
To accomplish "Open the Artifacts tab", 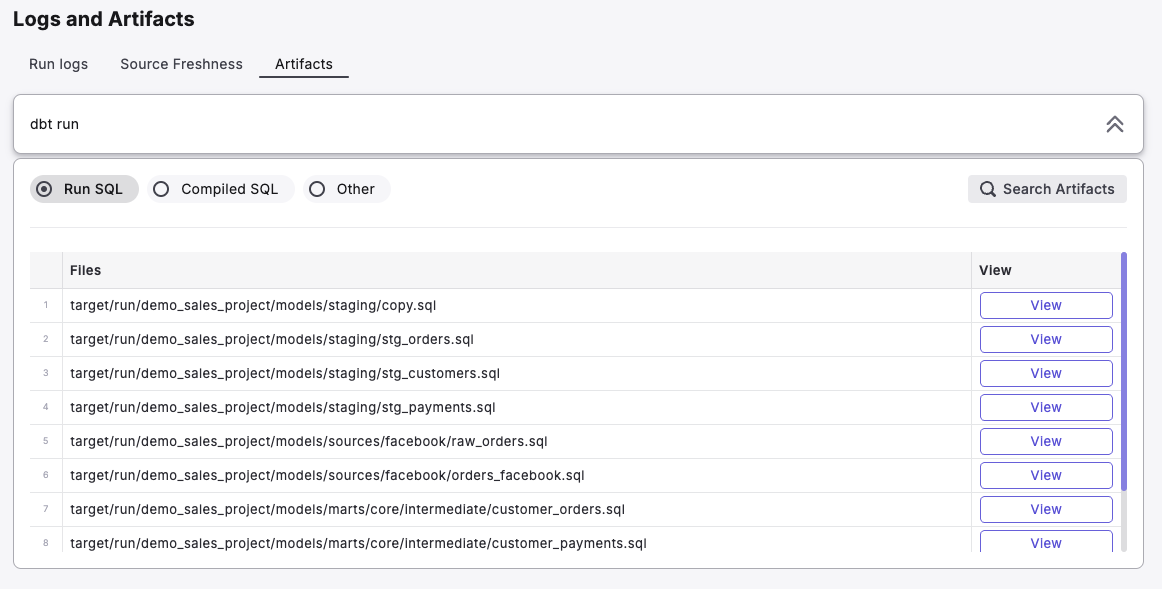I will point(304,64).
